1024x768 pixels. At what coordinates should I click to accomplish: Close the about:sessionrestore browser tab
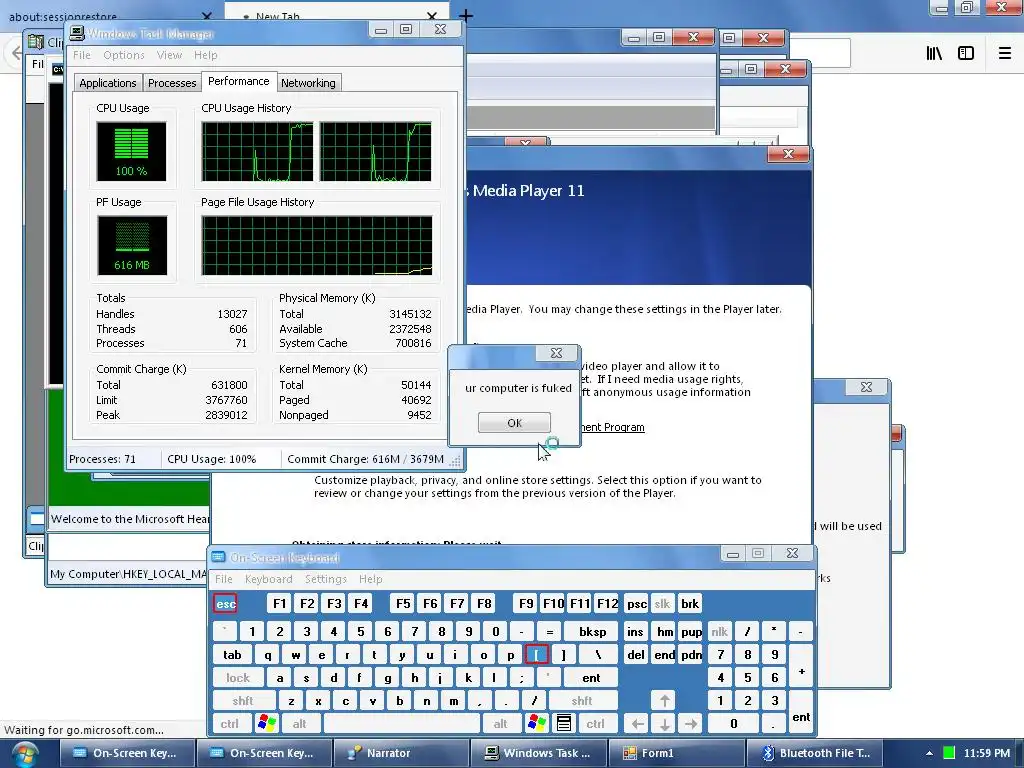[x=206, y=16]
